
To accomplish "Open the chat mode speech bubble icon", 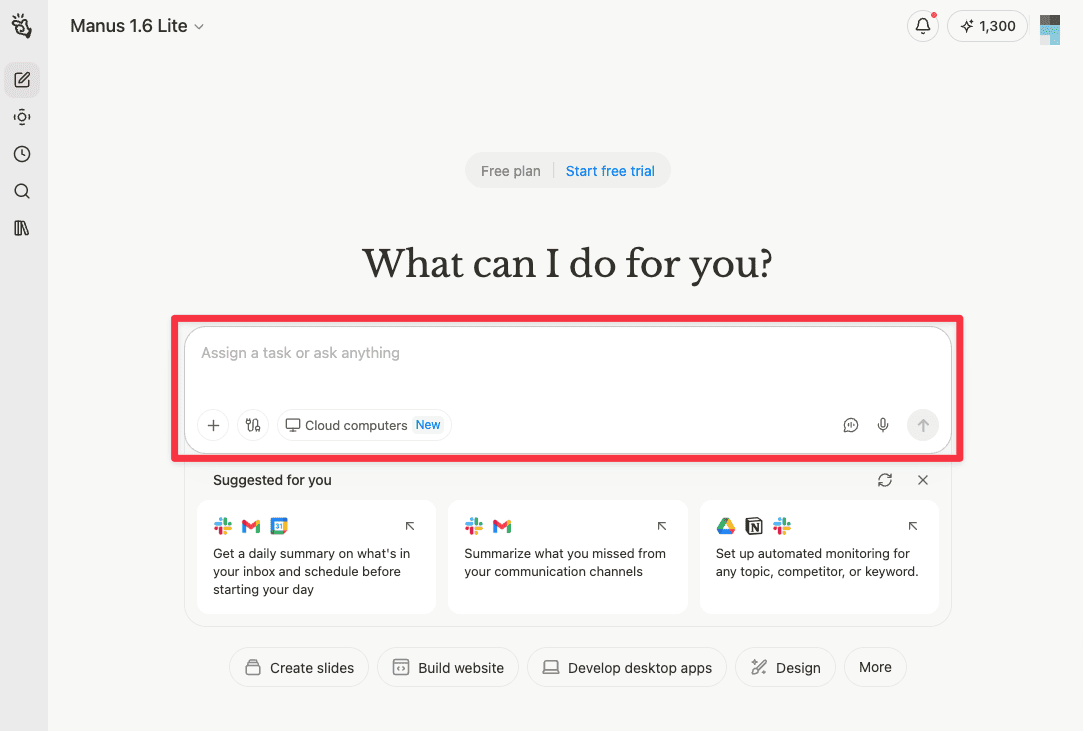I will [851, 425].
